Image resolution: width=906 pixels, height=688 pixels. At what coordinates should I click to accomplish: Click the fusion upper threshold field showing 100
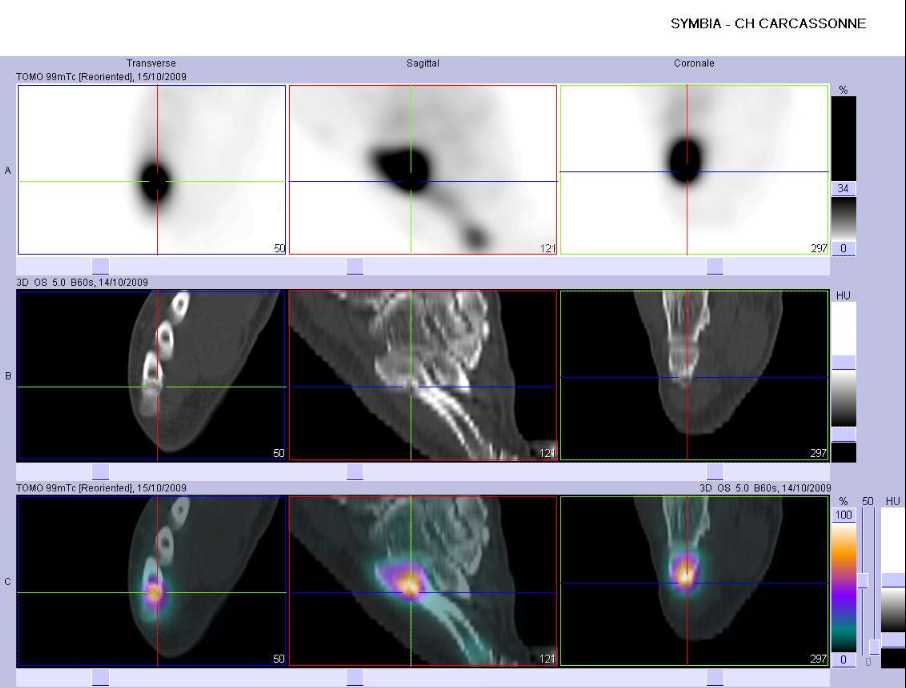[844, 515]
